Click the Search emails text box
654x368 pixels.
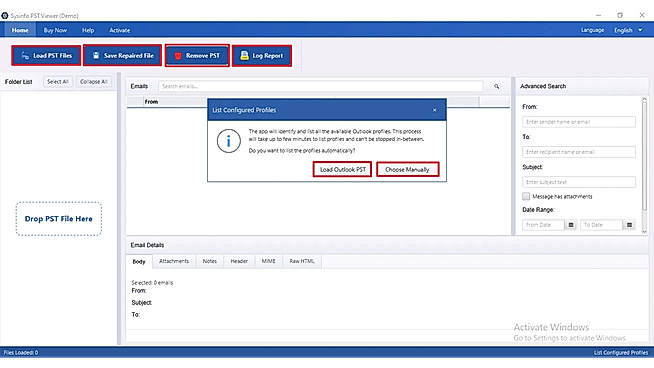[x=320, y=86]
